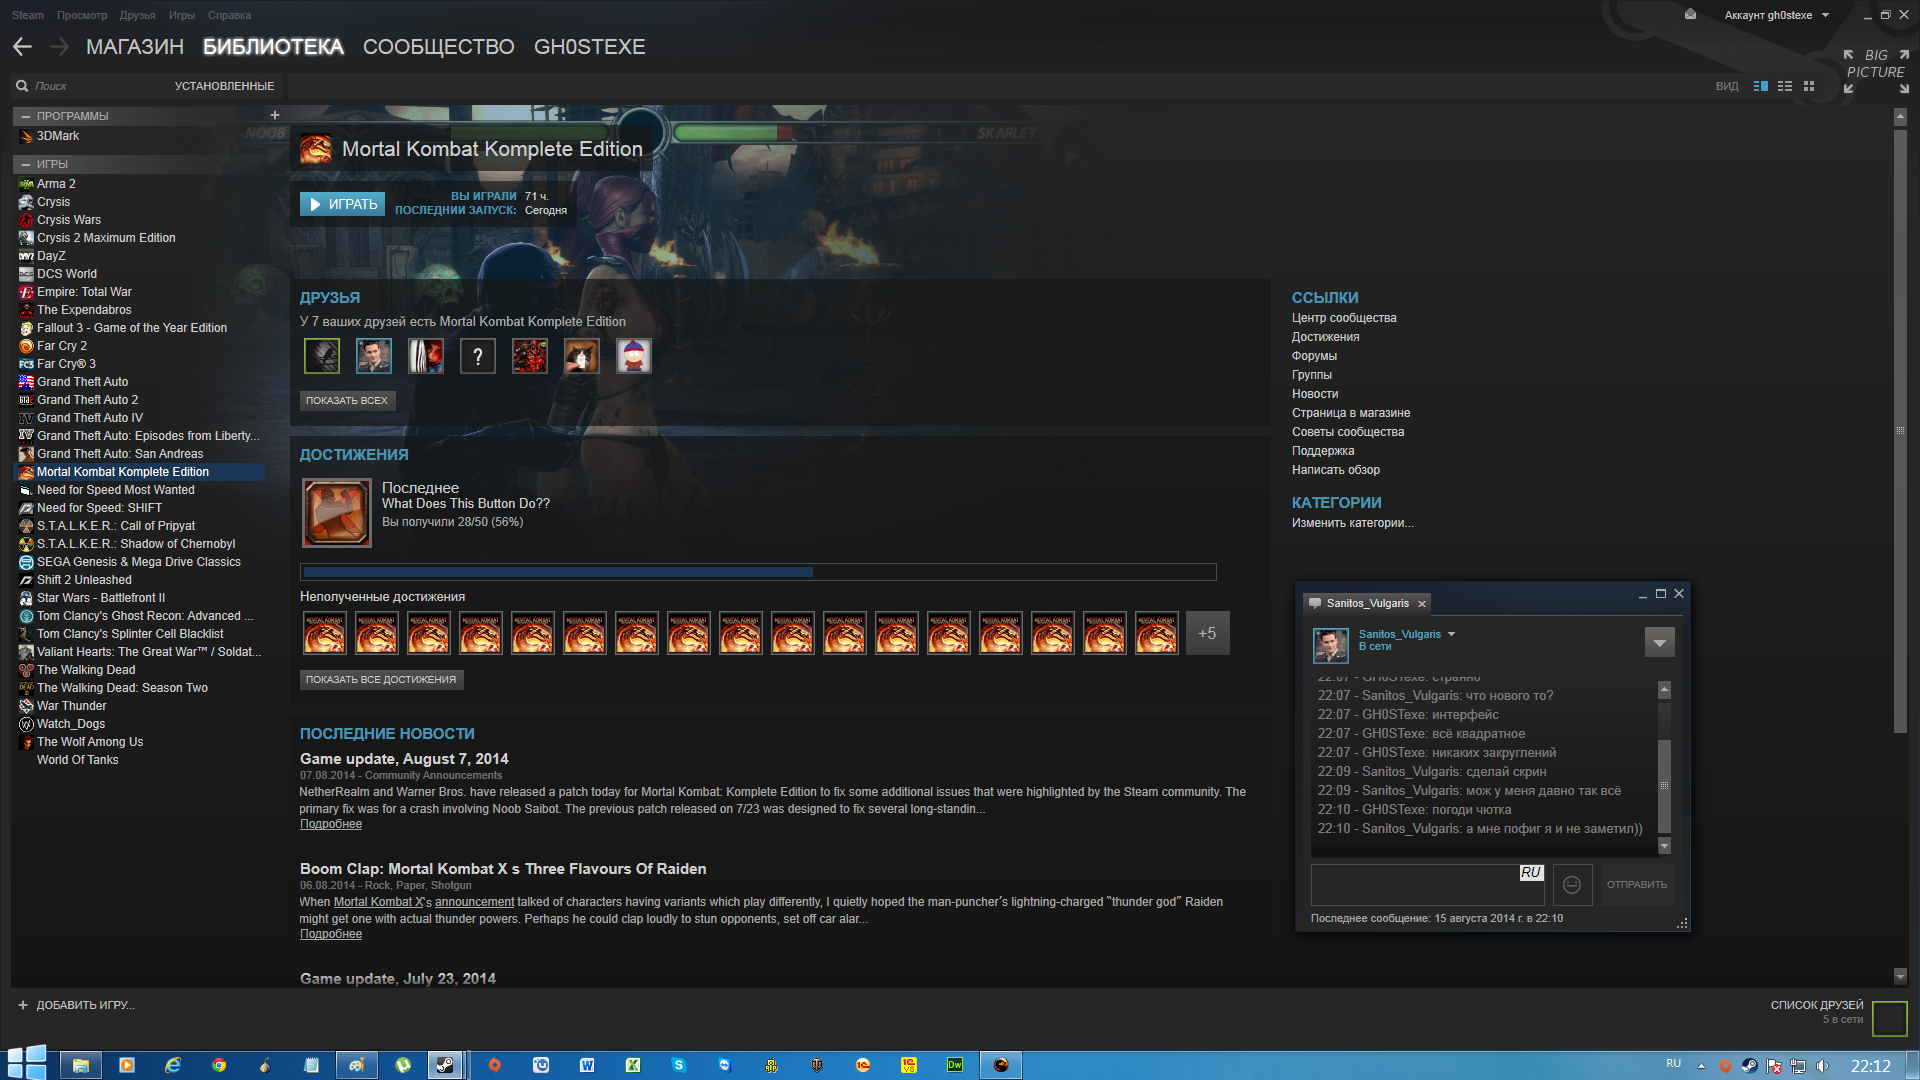Click the back navigation arrow
Image resolution: width=1920 pixels, height=1080 pixels.
click(23, 47)
